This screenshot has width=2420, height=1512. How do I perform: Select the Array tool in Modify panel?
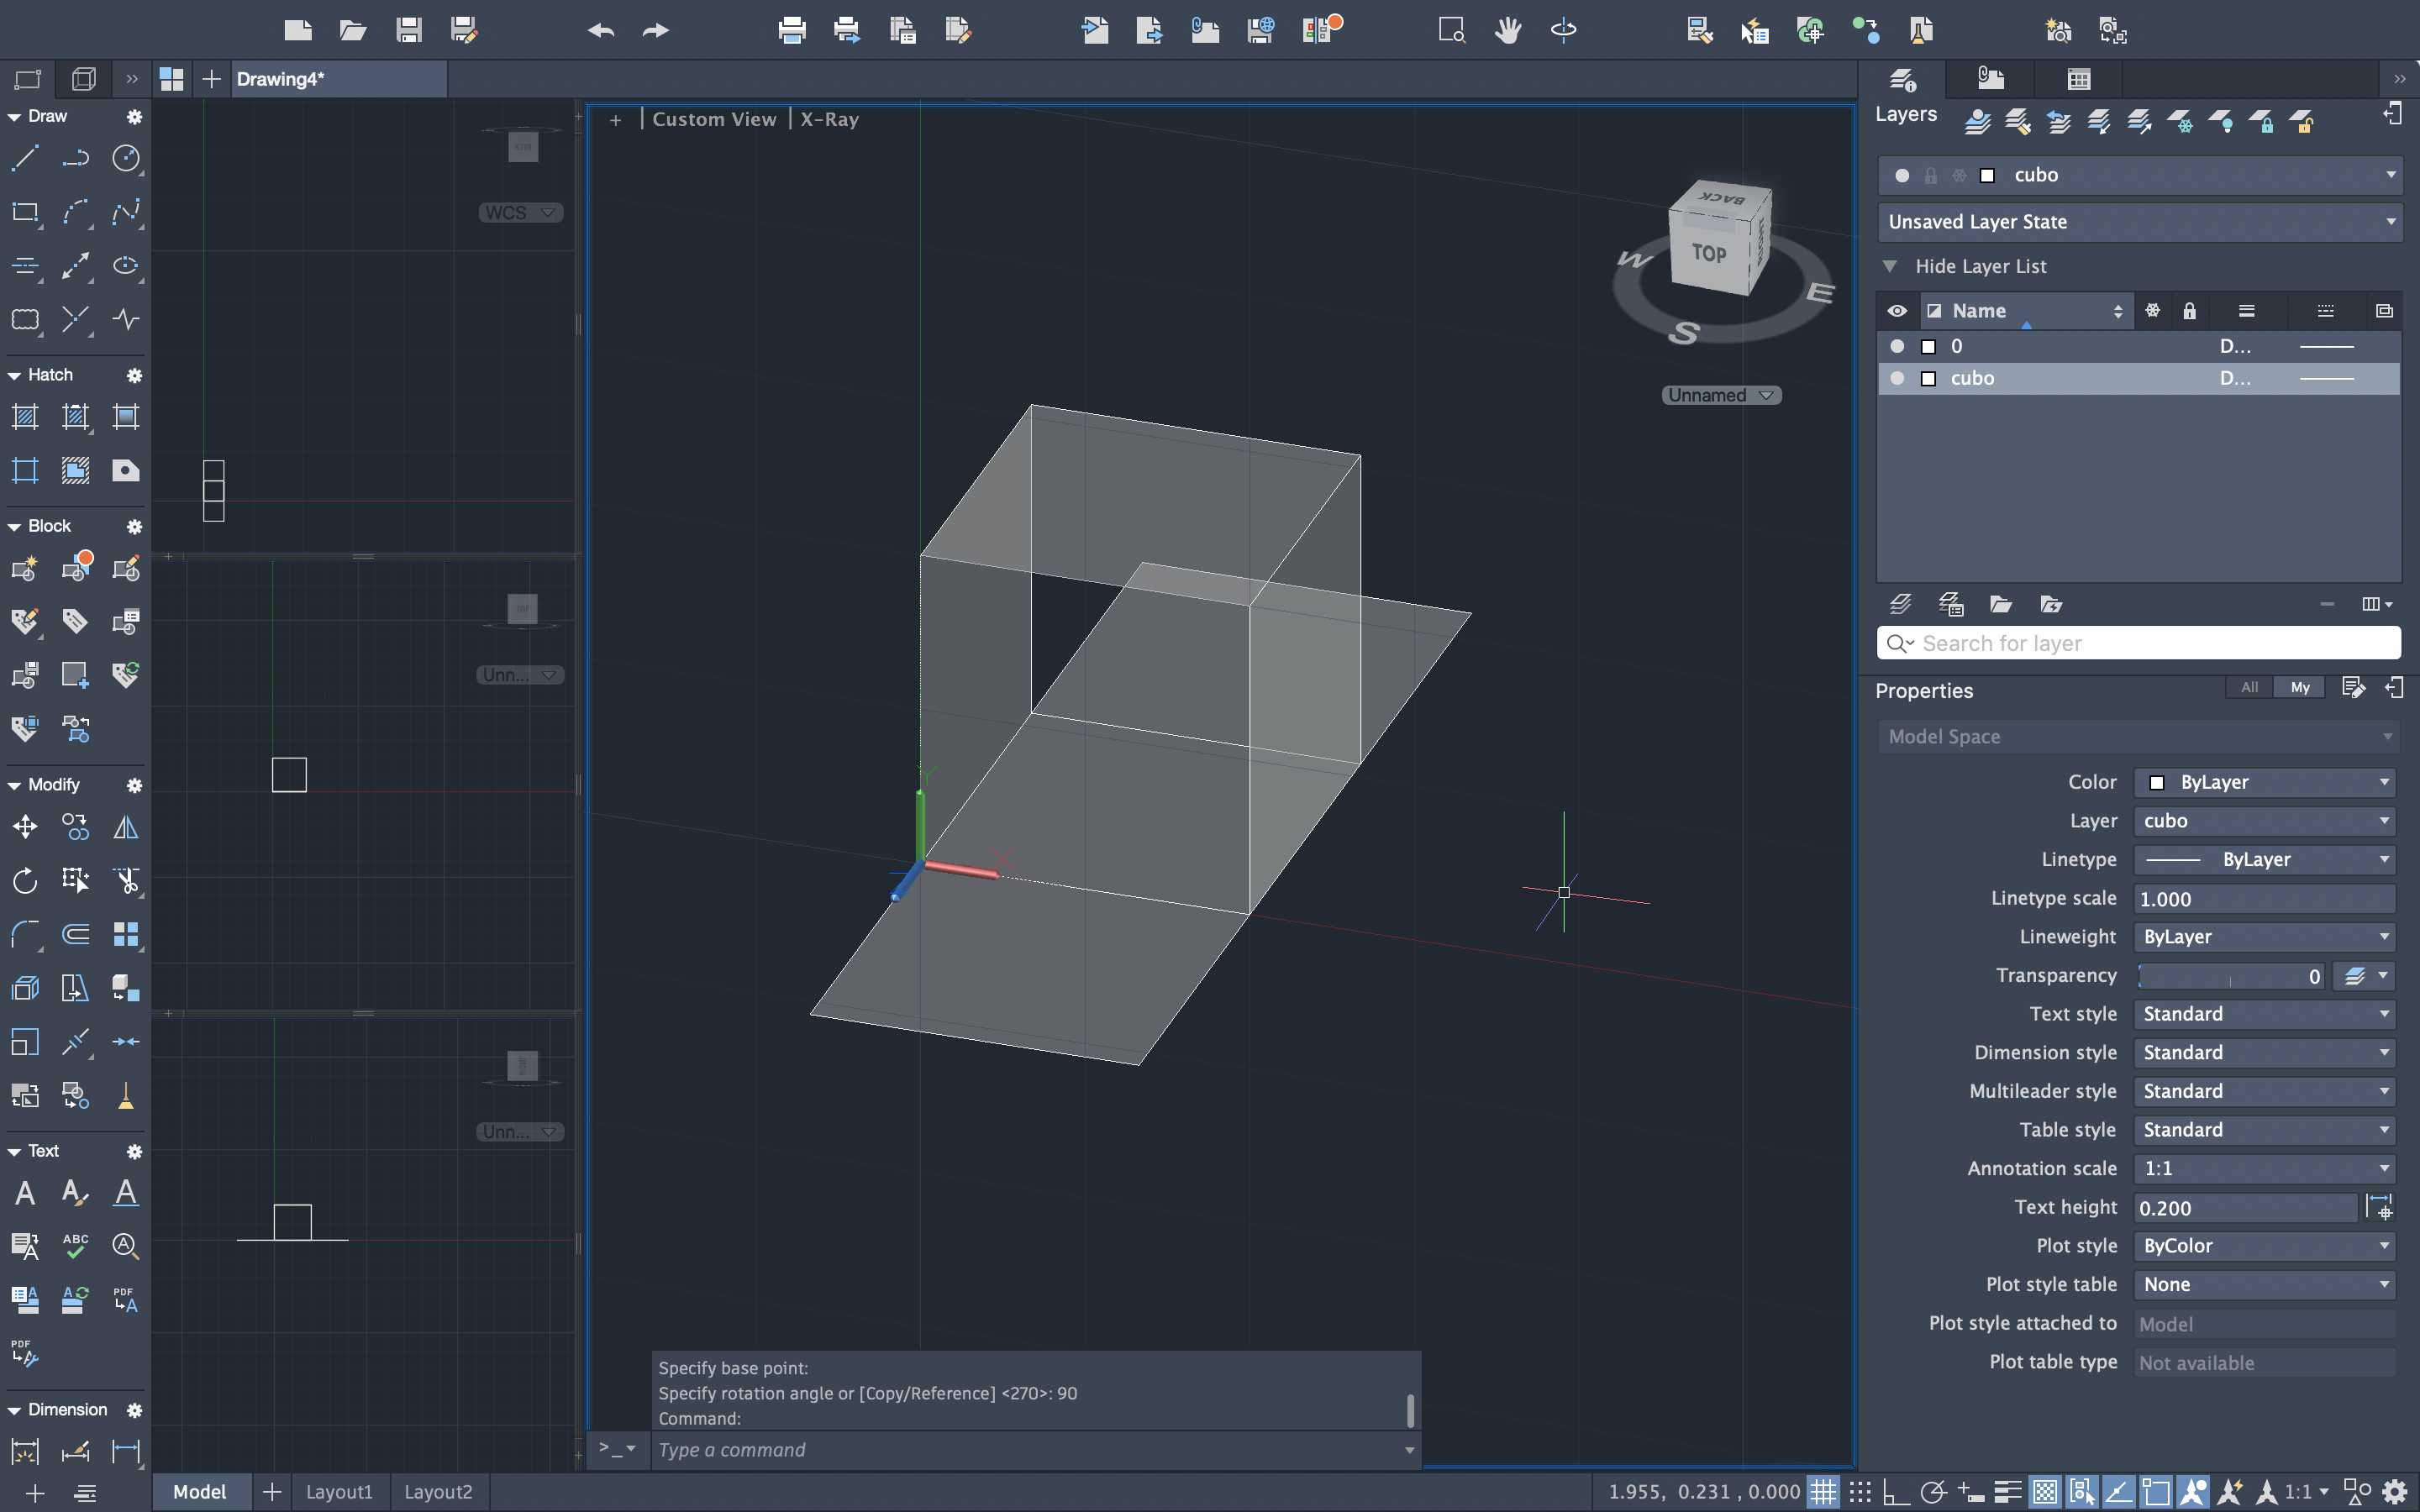click(126, 934)
